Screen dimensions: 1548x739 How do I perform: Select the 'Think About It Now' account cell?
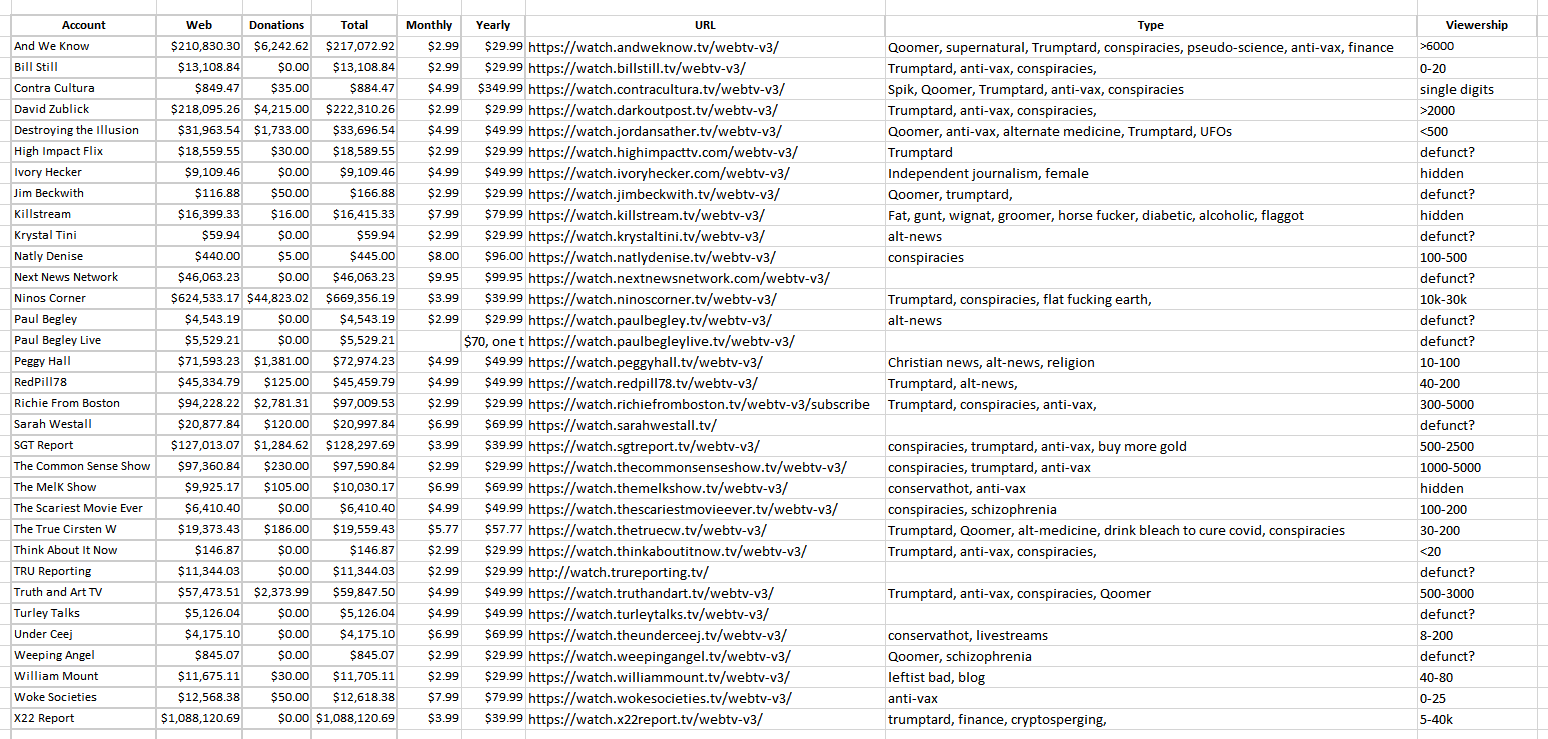(x=83, y=550)
